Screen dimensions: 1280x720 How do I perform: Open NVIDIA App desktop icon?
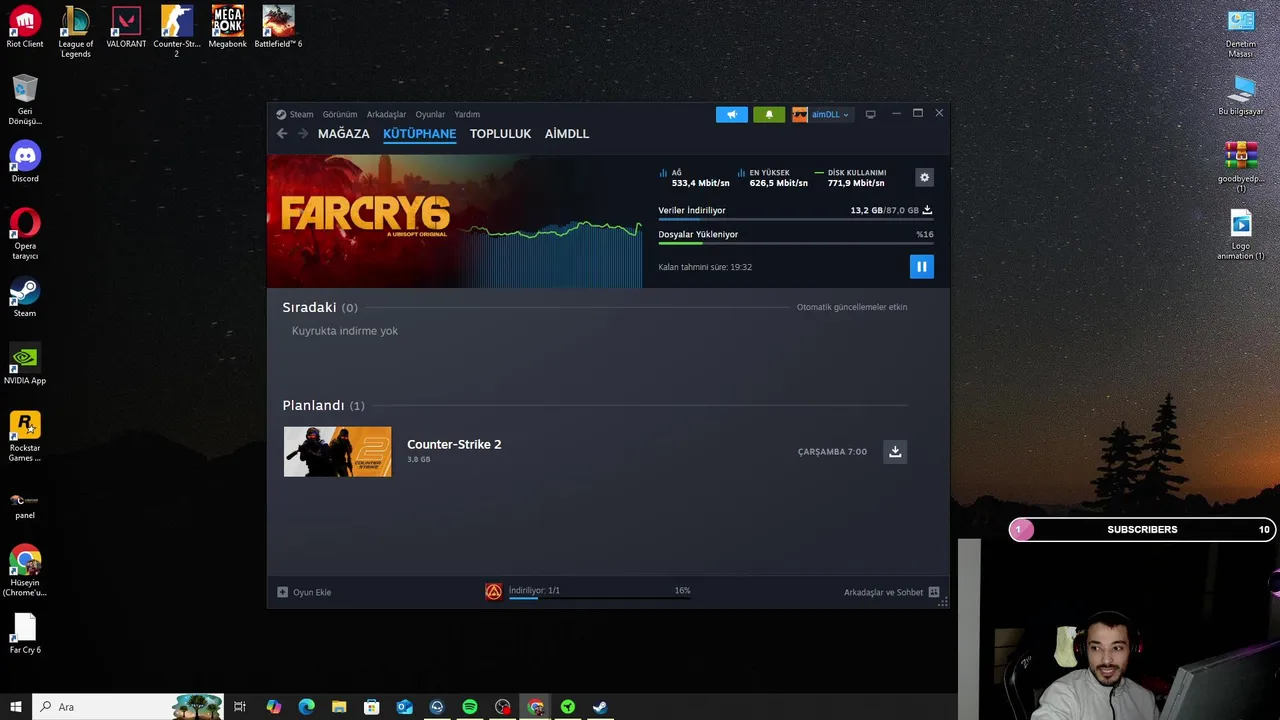25,364
